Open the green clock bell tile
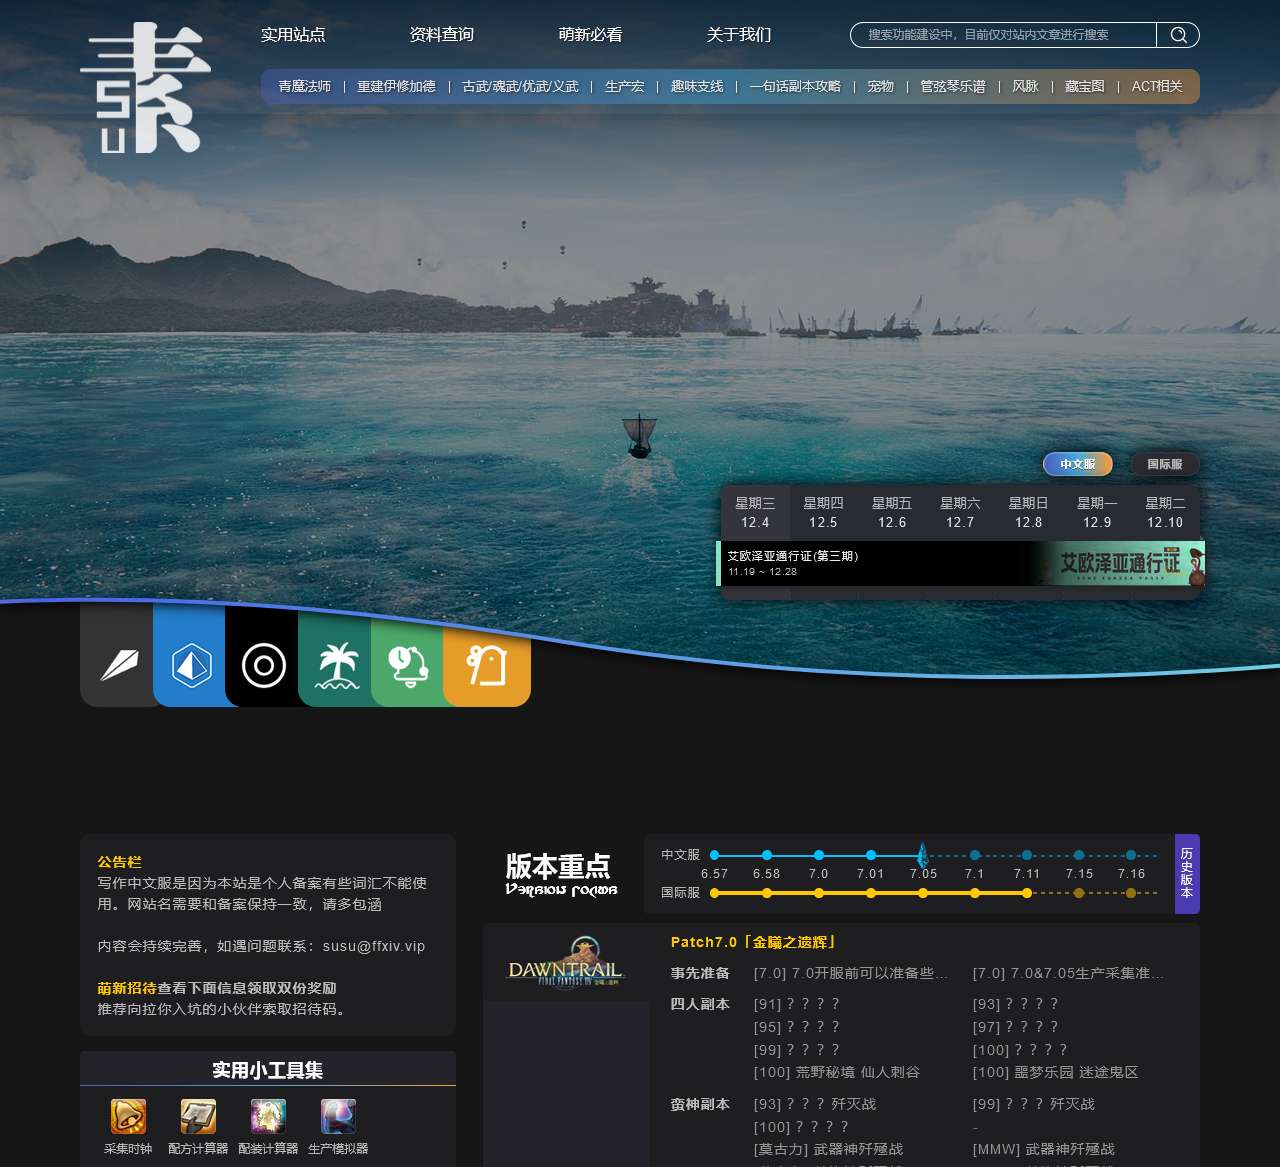This screenshot has height=1167, width=1280. point(408,664)
